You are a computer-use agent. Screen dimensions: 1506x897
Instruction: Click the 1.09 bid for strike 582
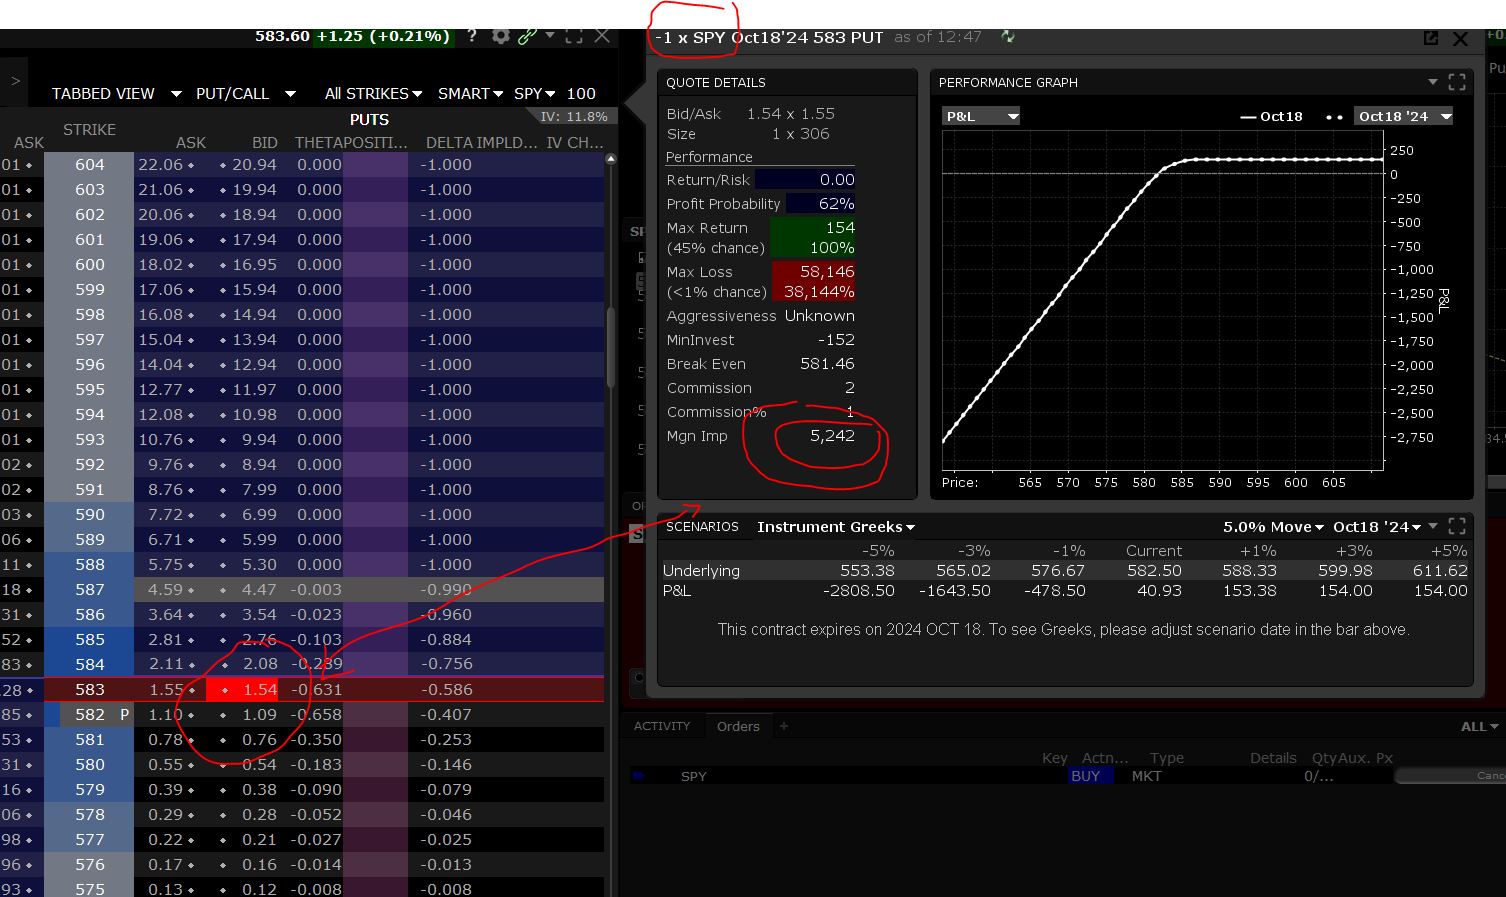[260, 714]
